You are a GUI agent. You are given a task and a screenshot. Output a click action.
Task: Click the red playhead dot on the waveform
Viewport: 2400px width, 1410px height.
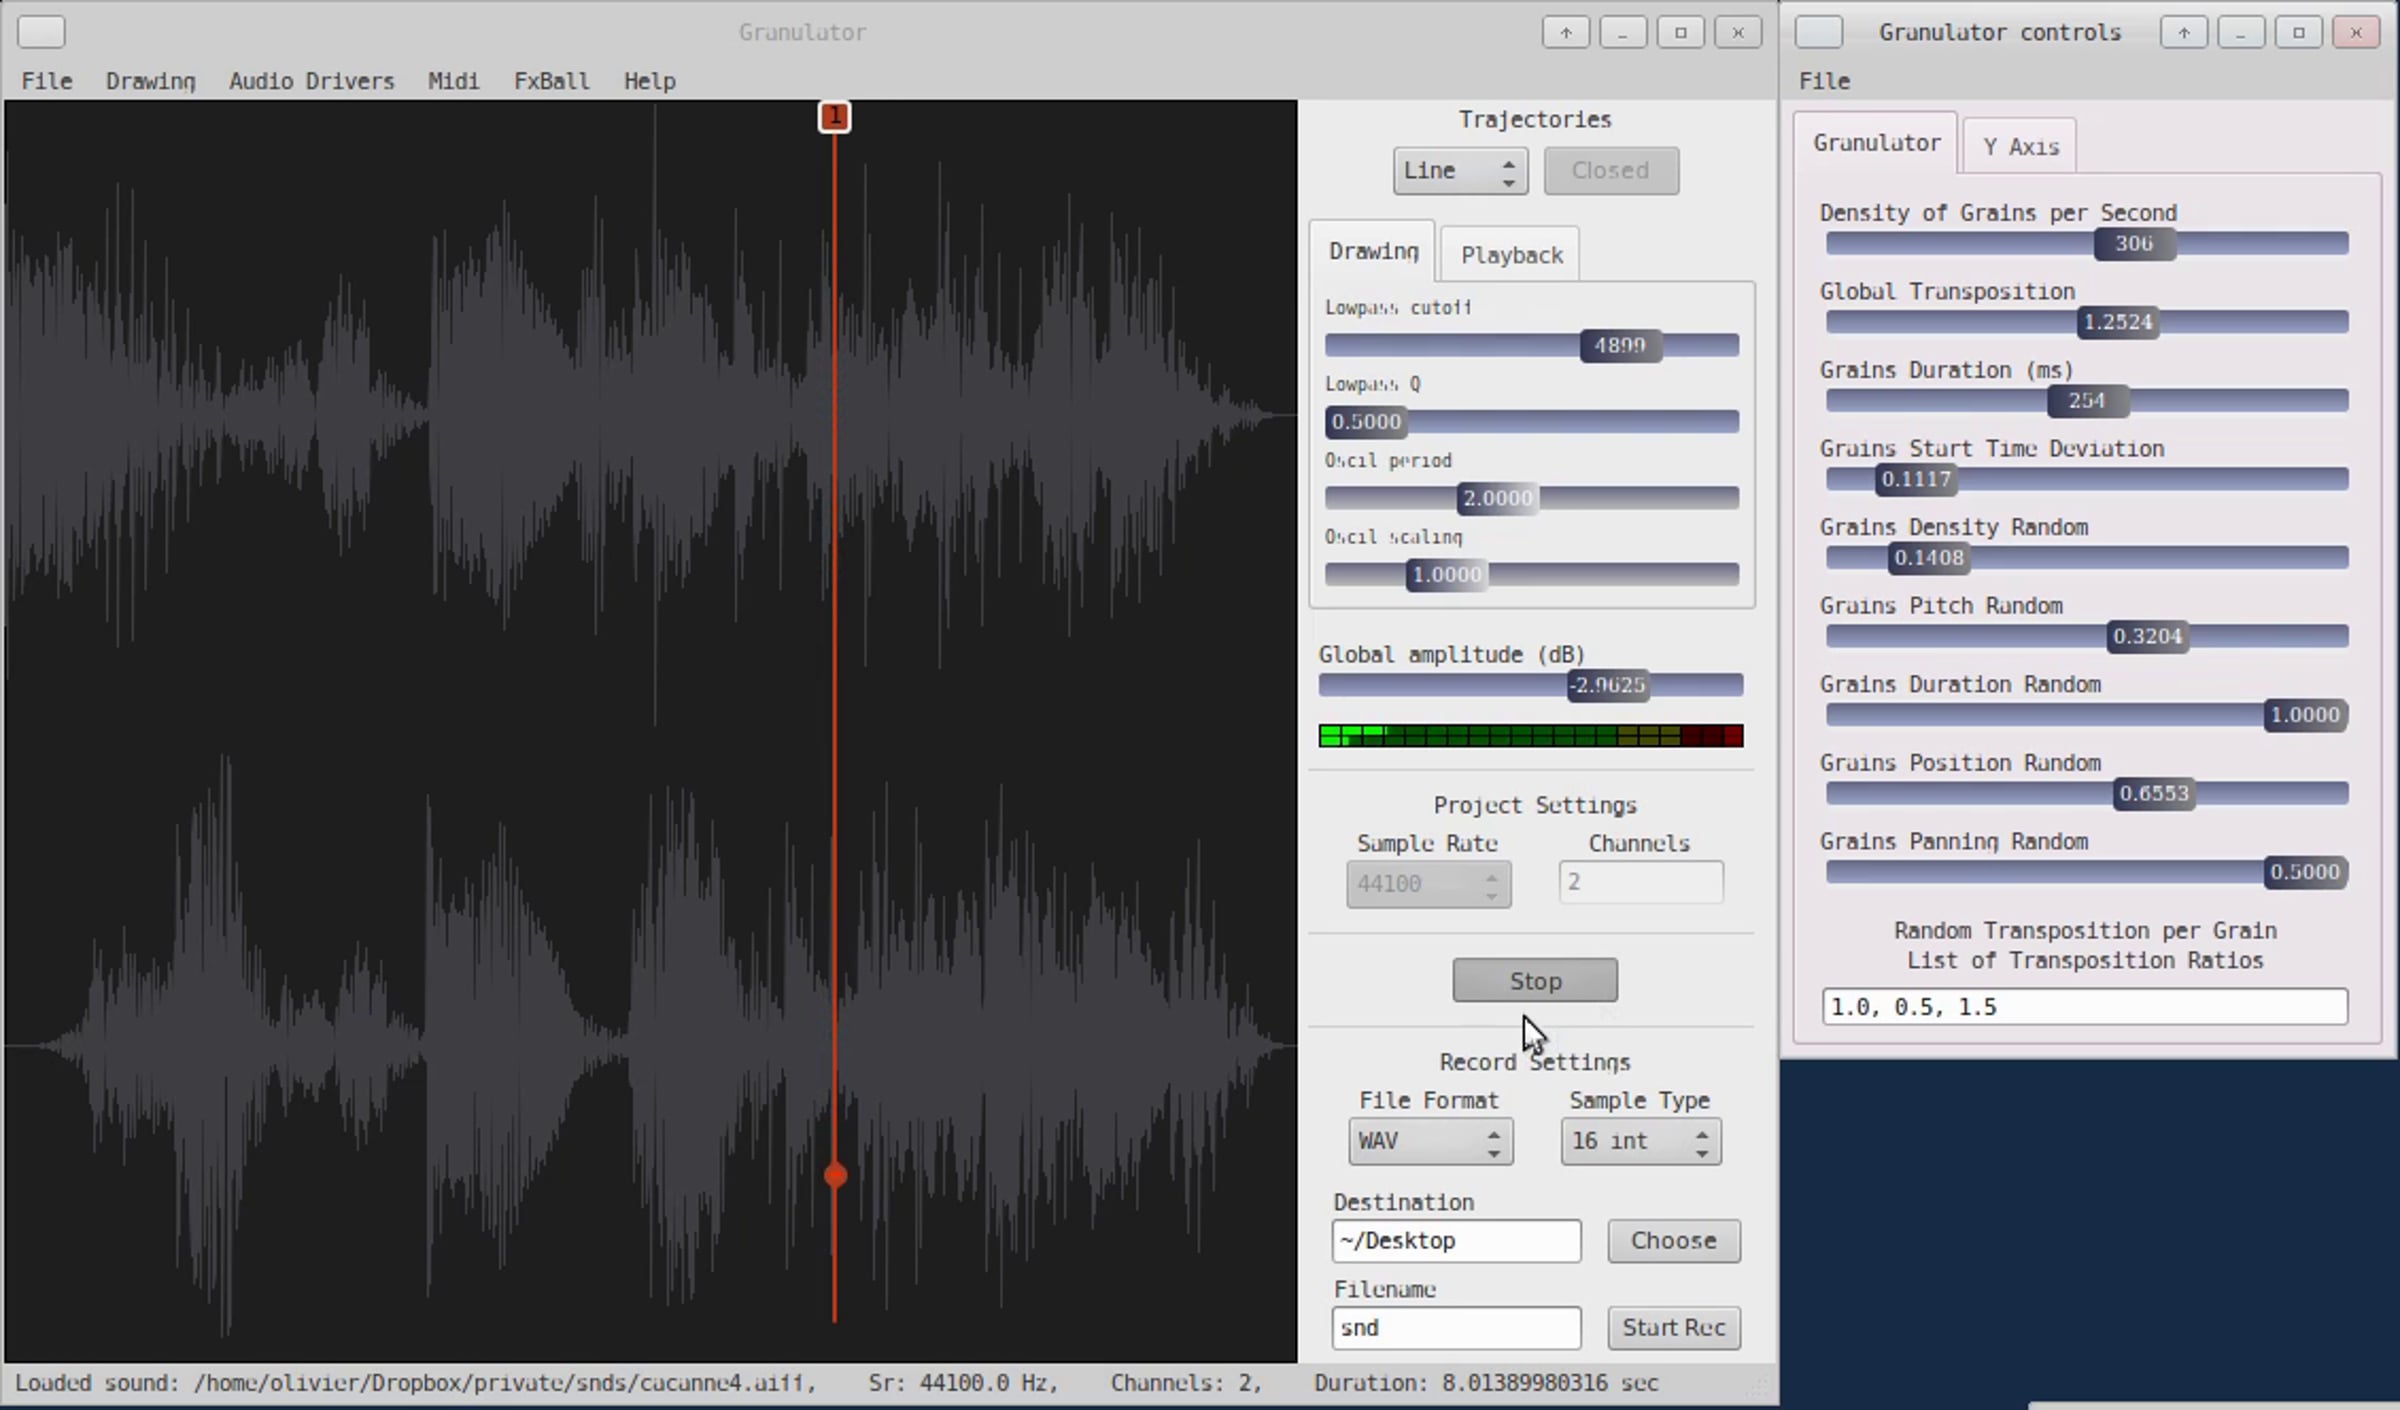(835, 1175)
